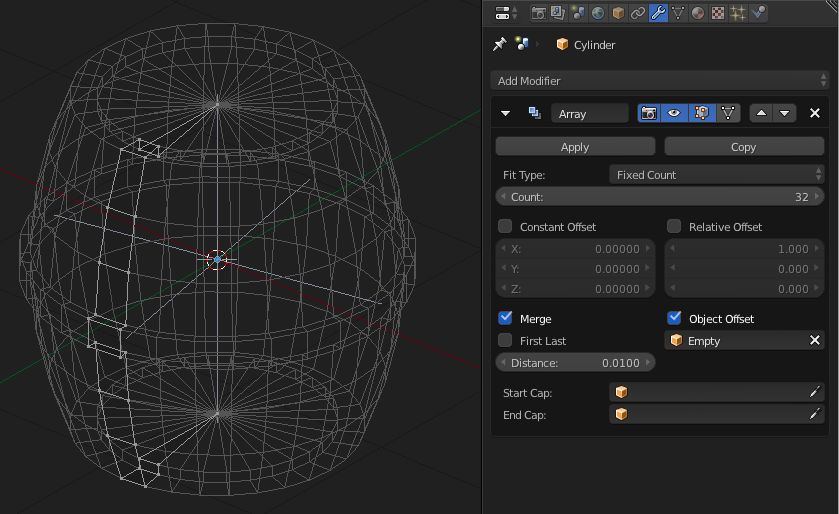This screenshot has width=839, height=514.
Task: Apply the Array modifier
Action: pyautogui.click(x=575, y=147)
